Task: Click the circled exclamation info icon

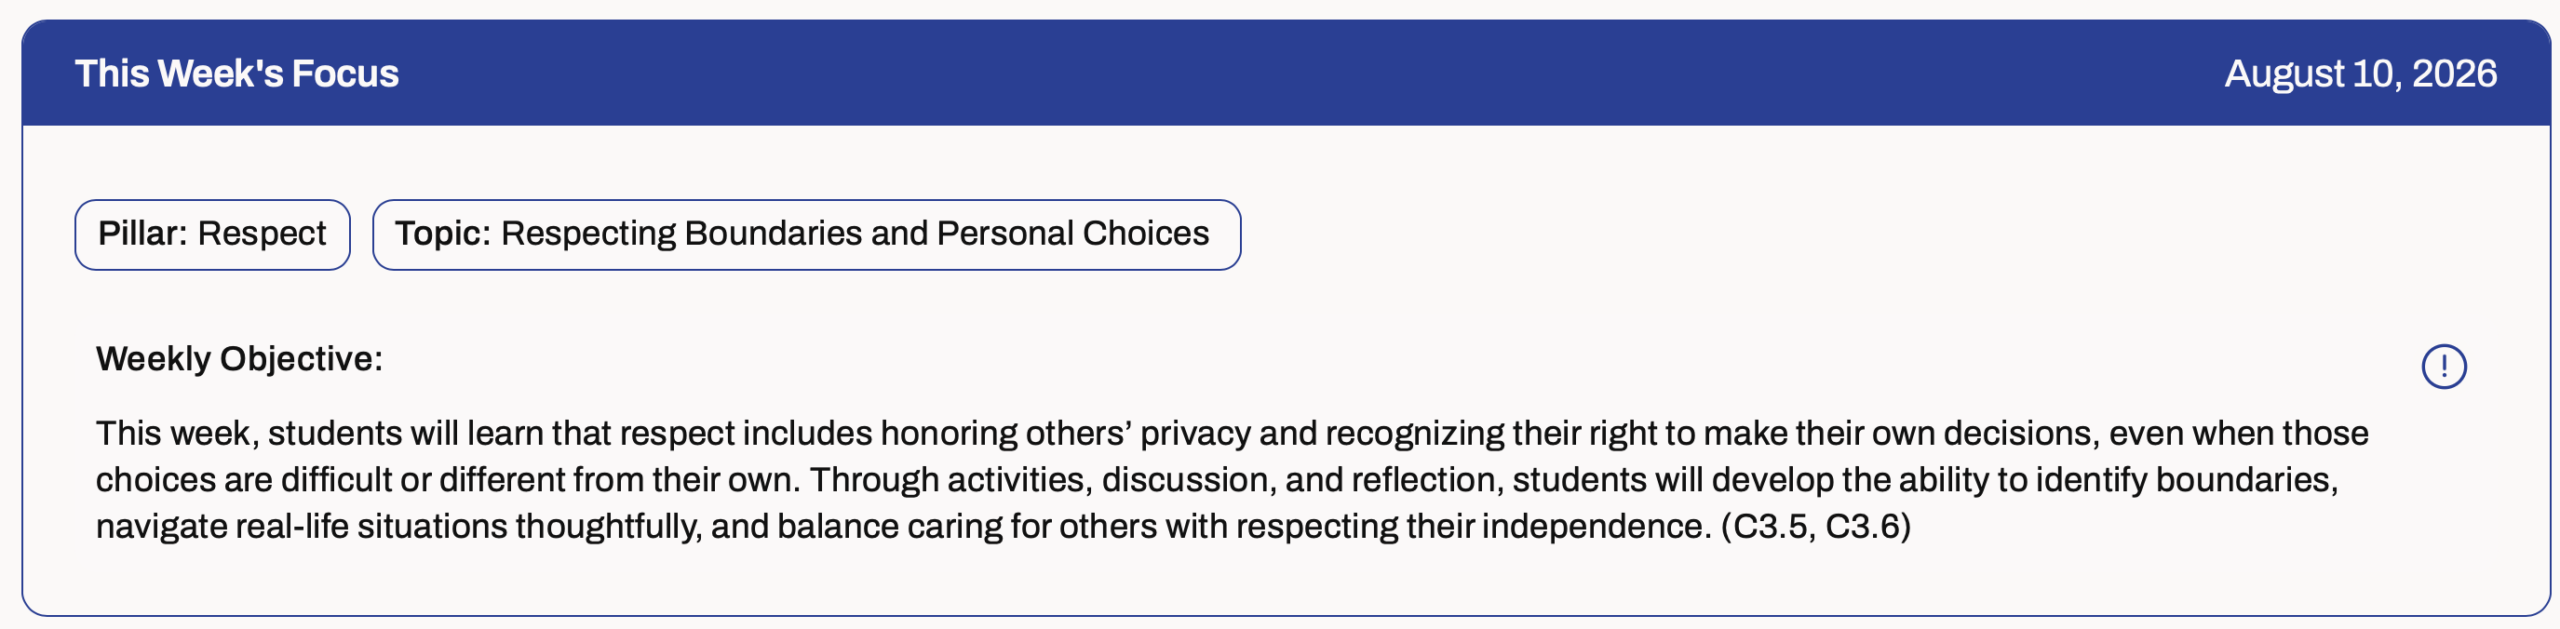Action: pos(2443,366)
